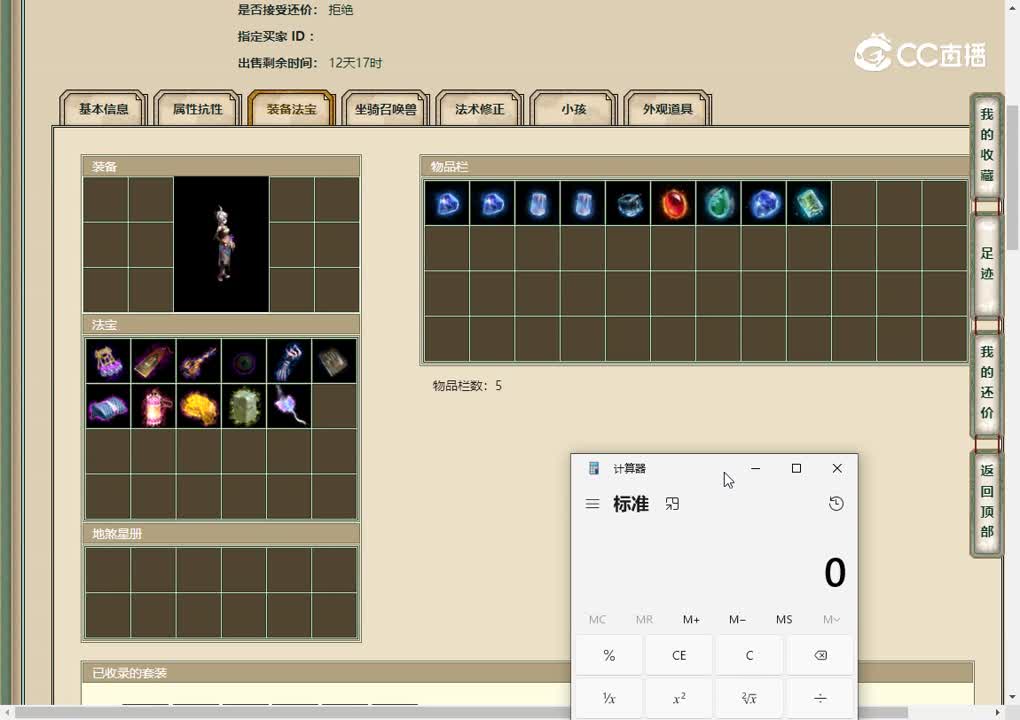Click the green round jade gem
This screenshot has width=1020, height=720.
coord(718,203)
